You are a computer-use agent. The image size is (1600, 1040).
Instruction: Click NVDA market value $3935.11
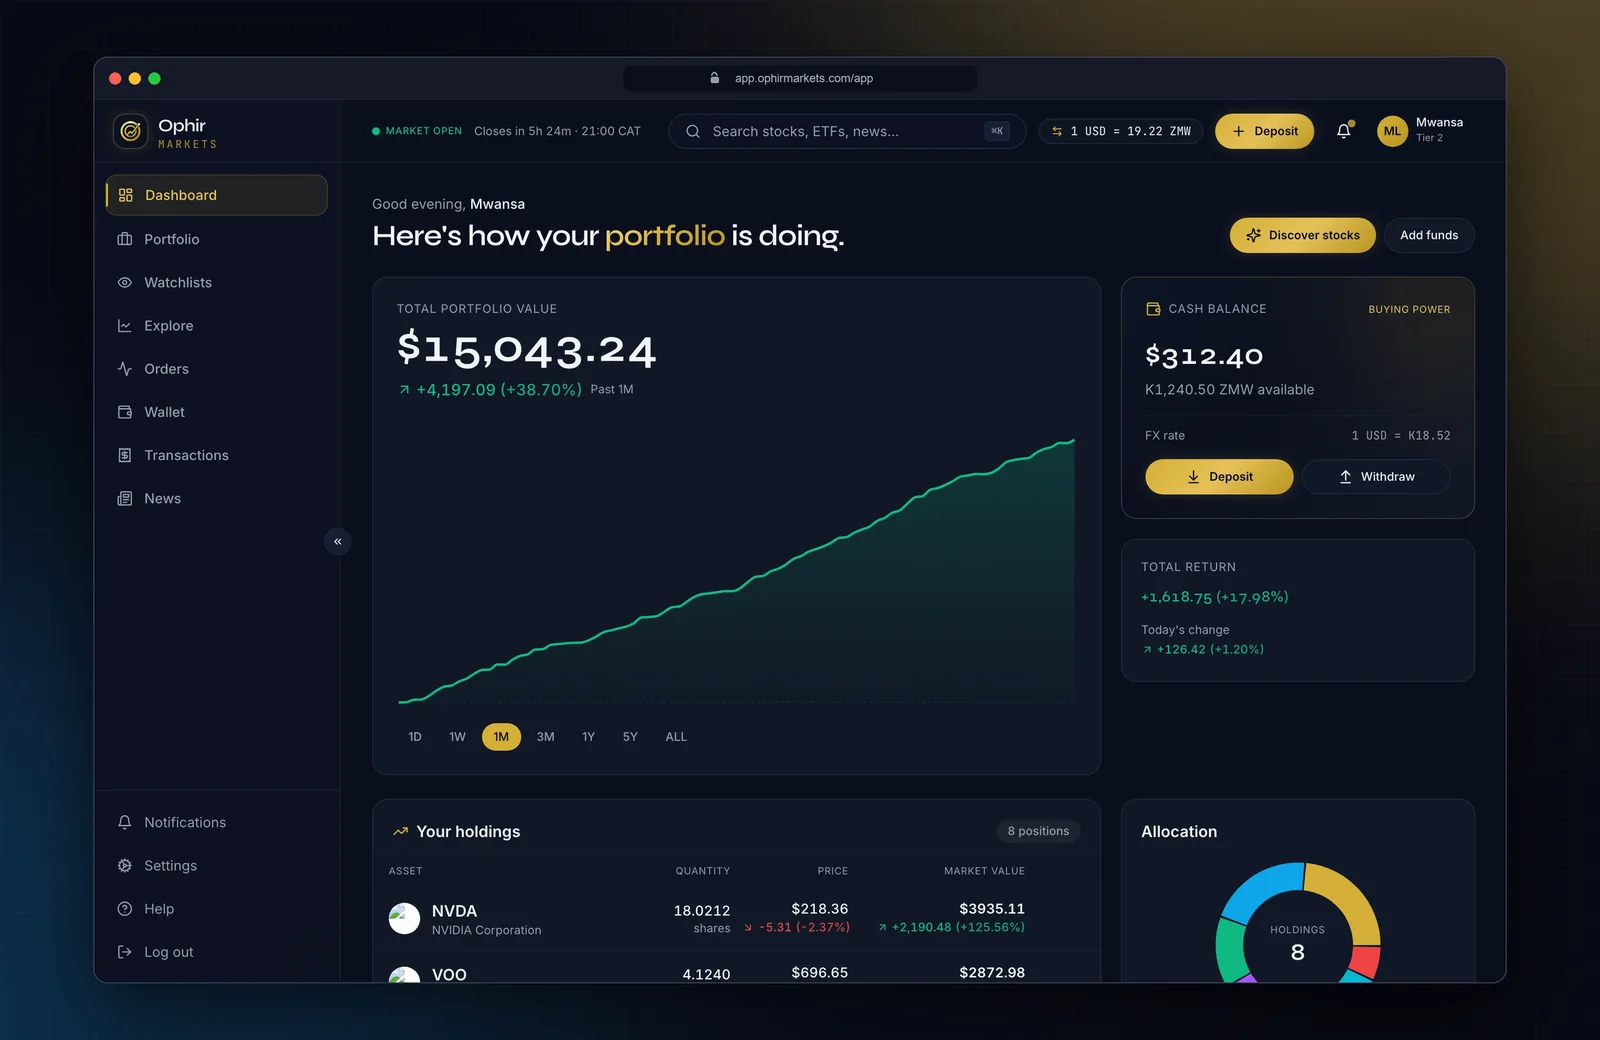(x=991, y=909)
